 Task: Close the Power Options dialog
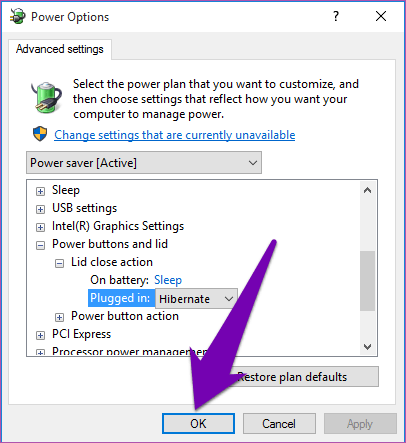[381, 16]
